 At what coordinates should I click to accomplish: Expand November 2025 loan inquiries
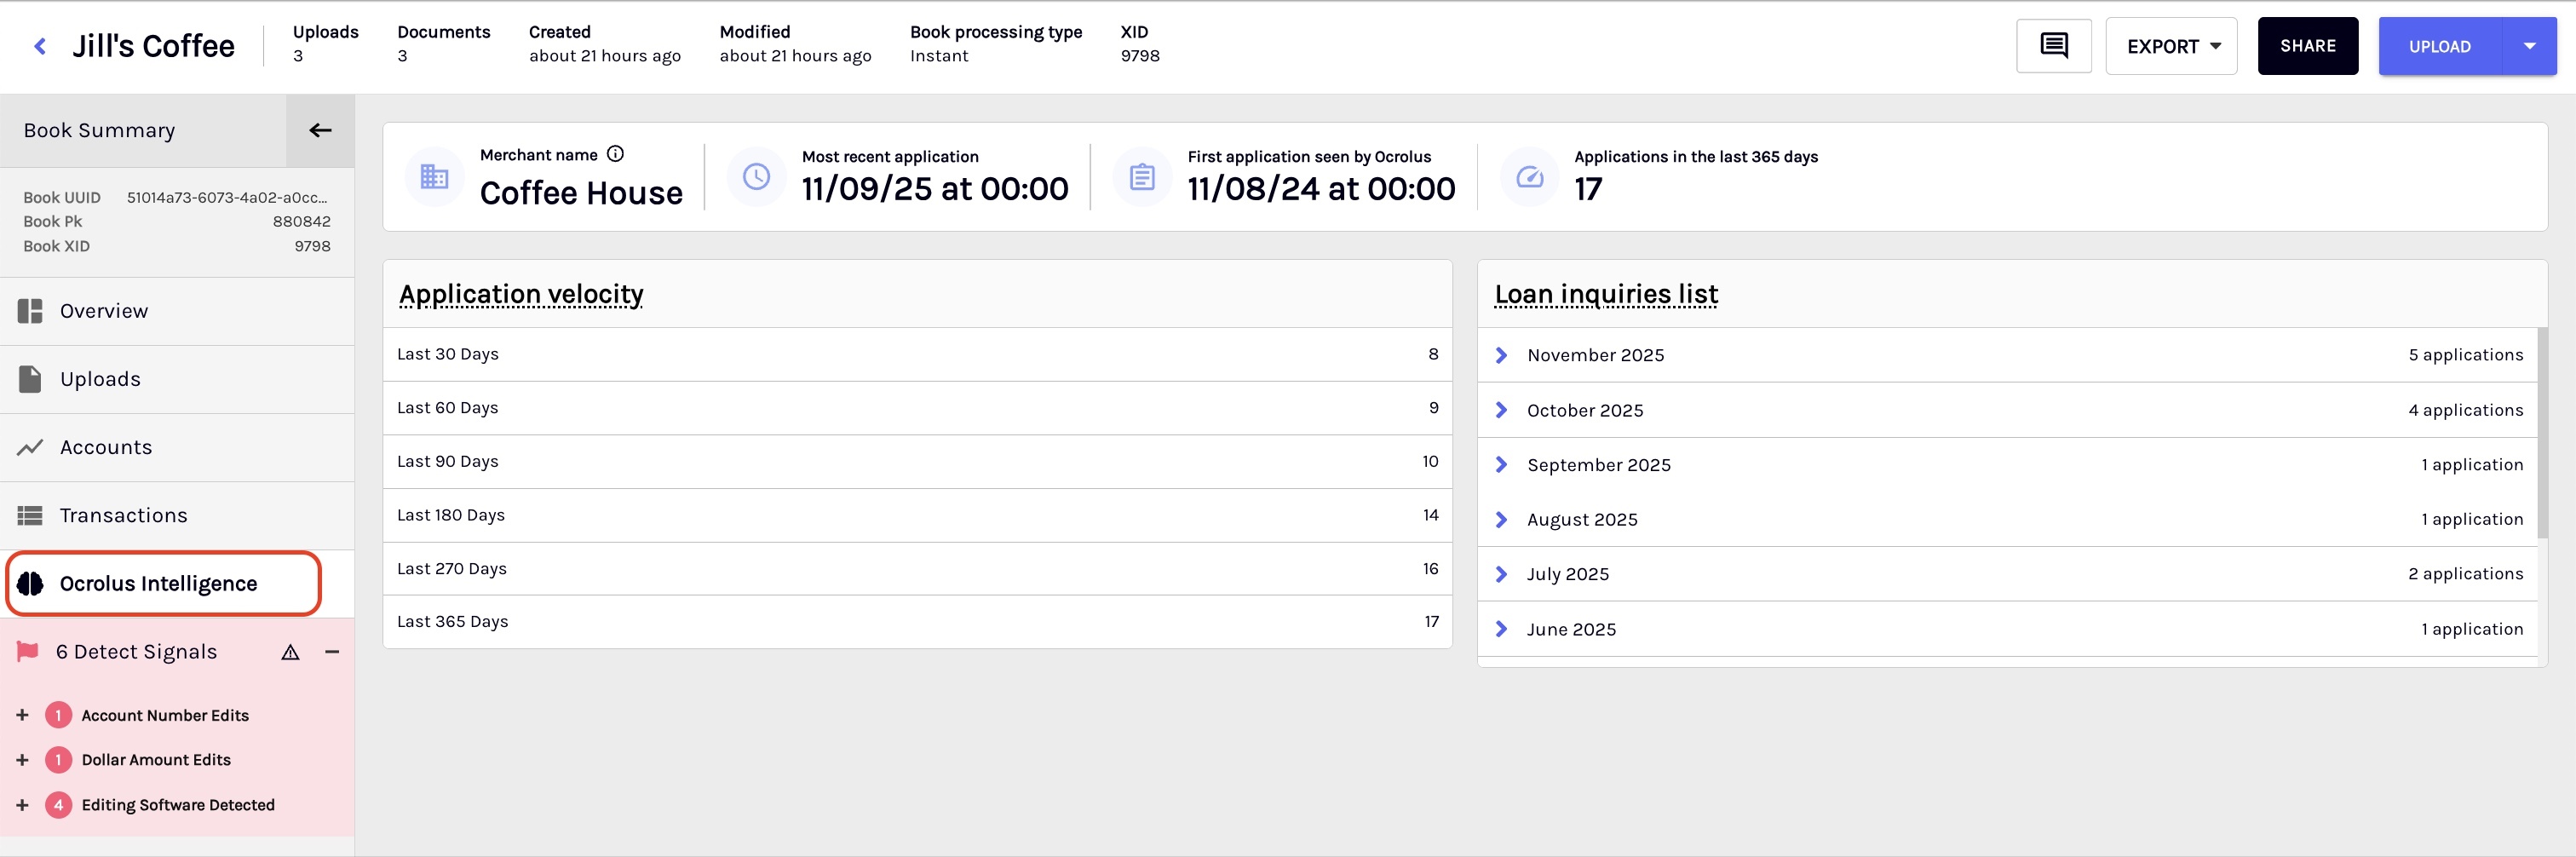coord(1501,355)
